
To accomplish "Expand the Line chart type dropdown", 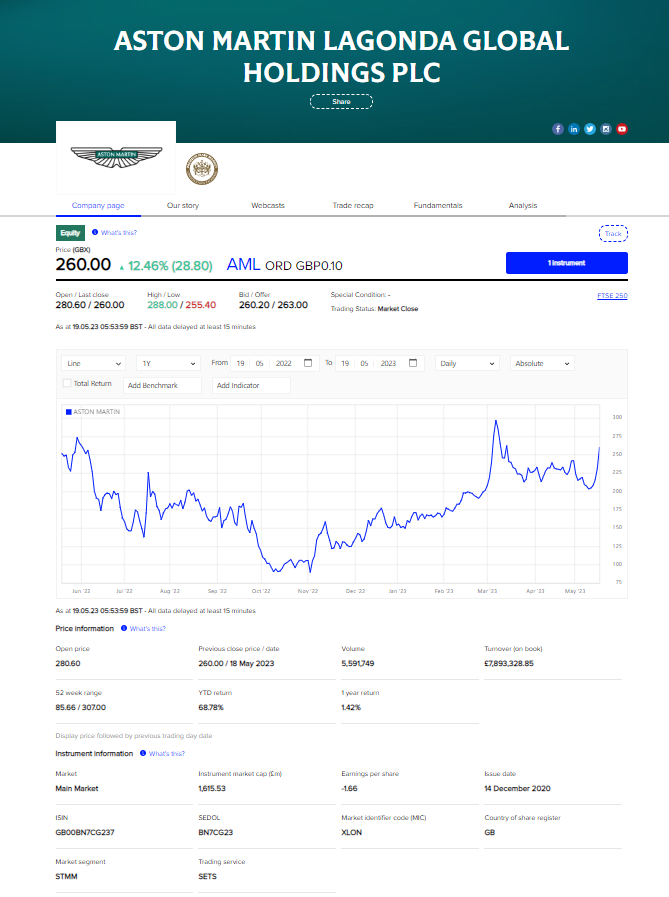I will (93, 363).
